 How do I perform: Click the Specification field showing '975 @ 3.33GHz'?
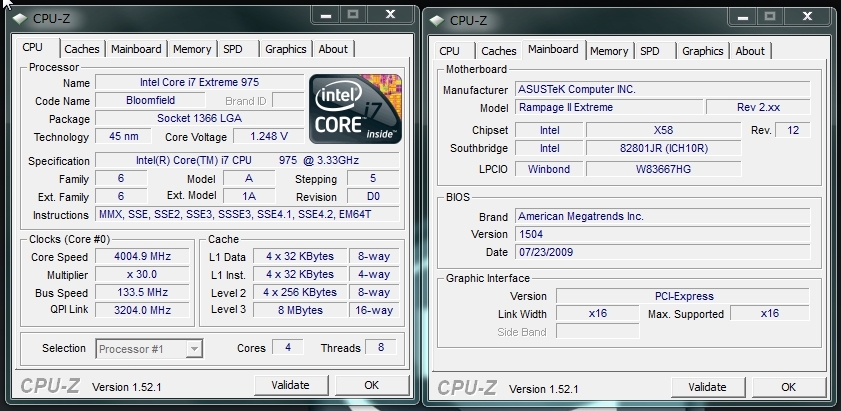tap(247, 160)
